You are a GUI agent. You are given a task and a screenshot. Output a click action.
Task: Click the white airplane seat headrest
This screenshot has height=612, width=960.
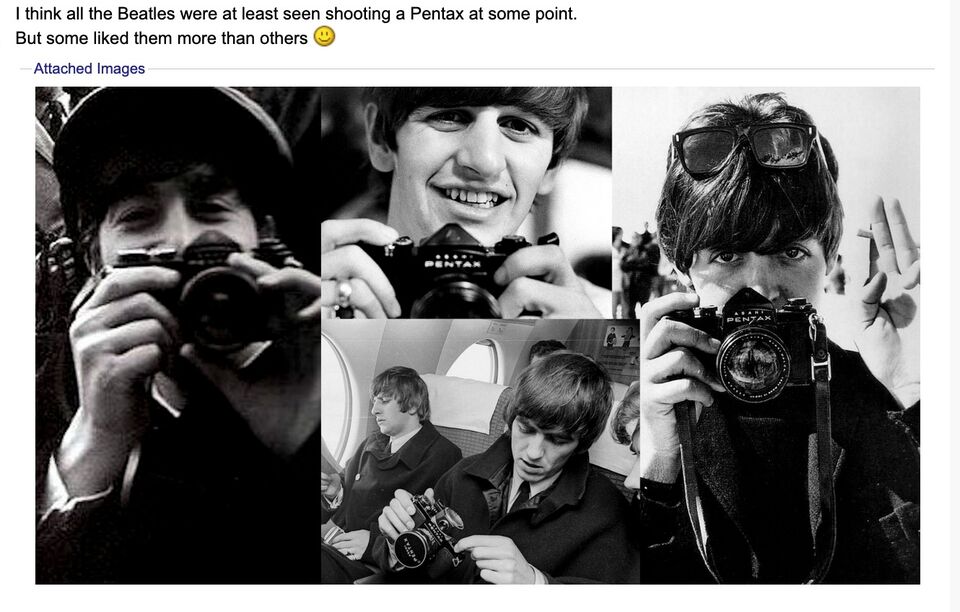462,402
